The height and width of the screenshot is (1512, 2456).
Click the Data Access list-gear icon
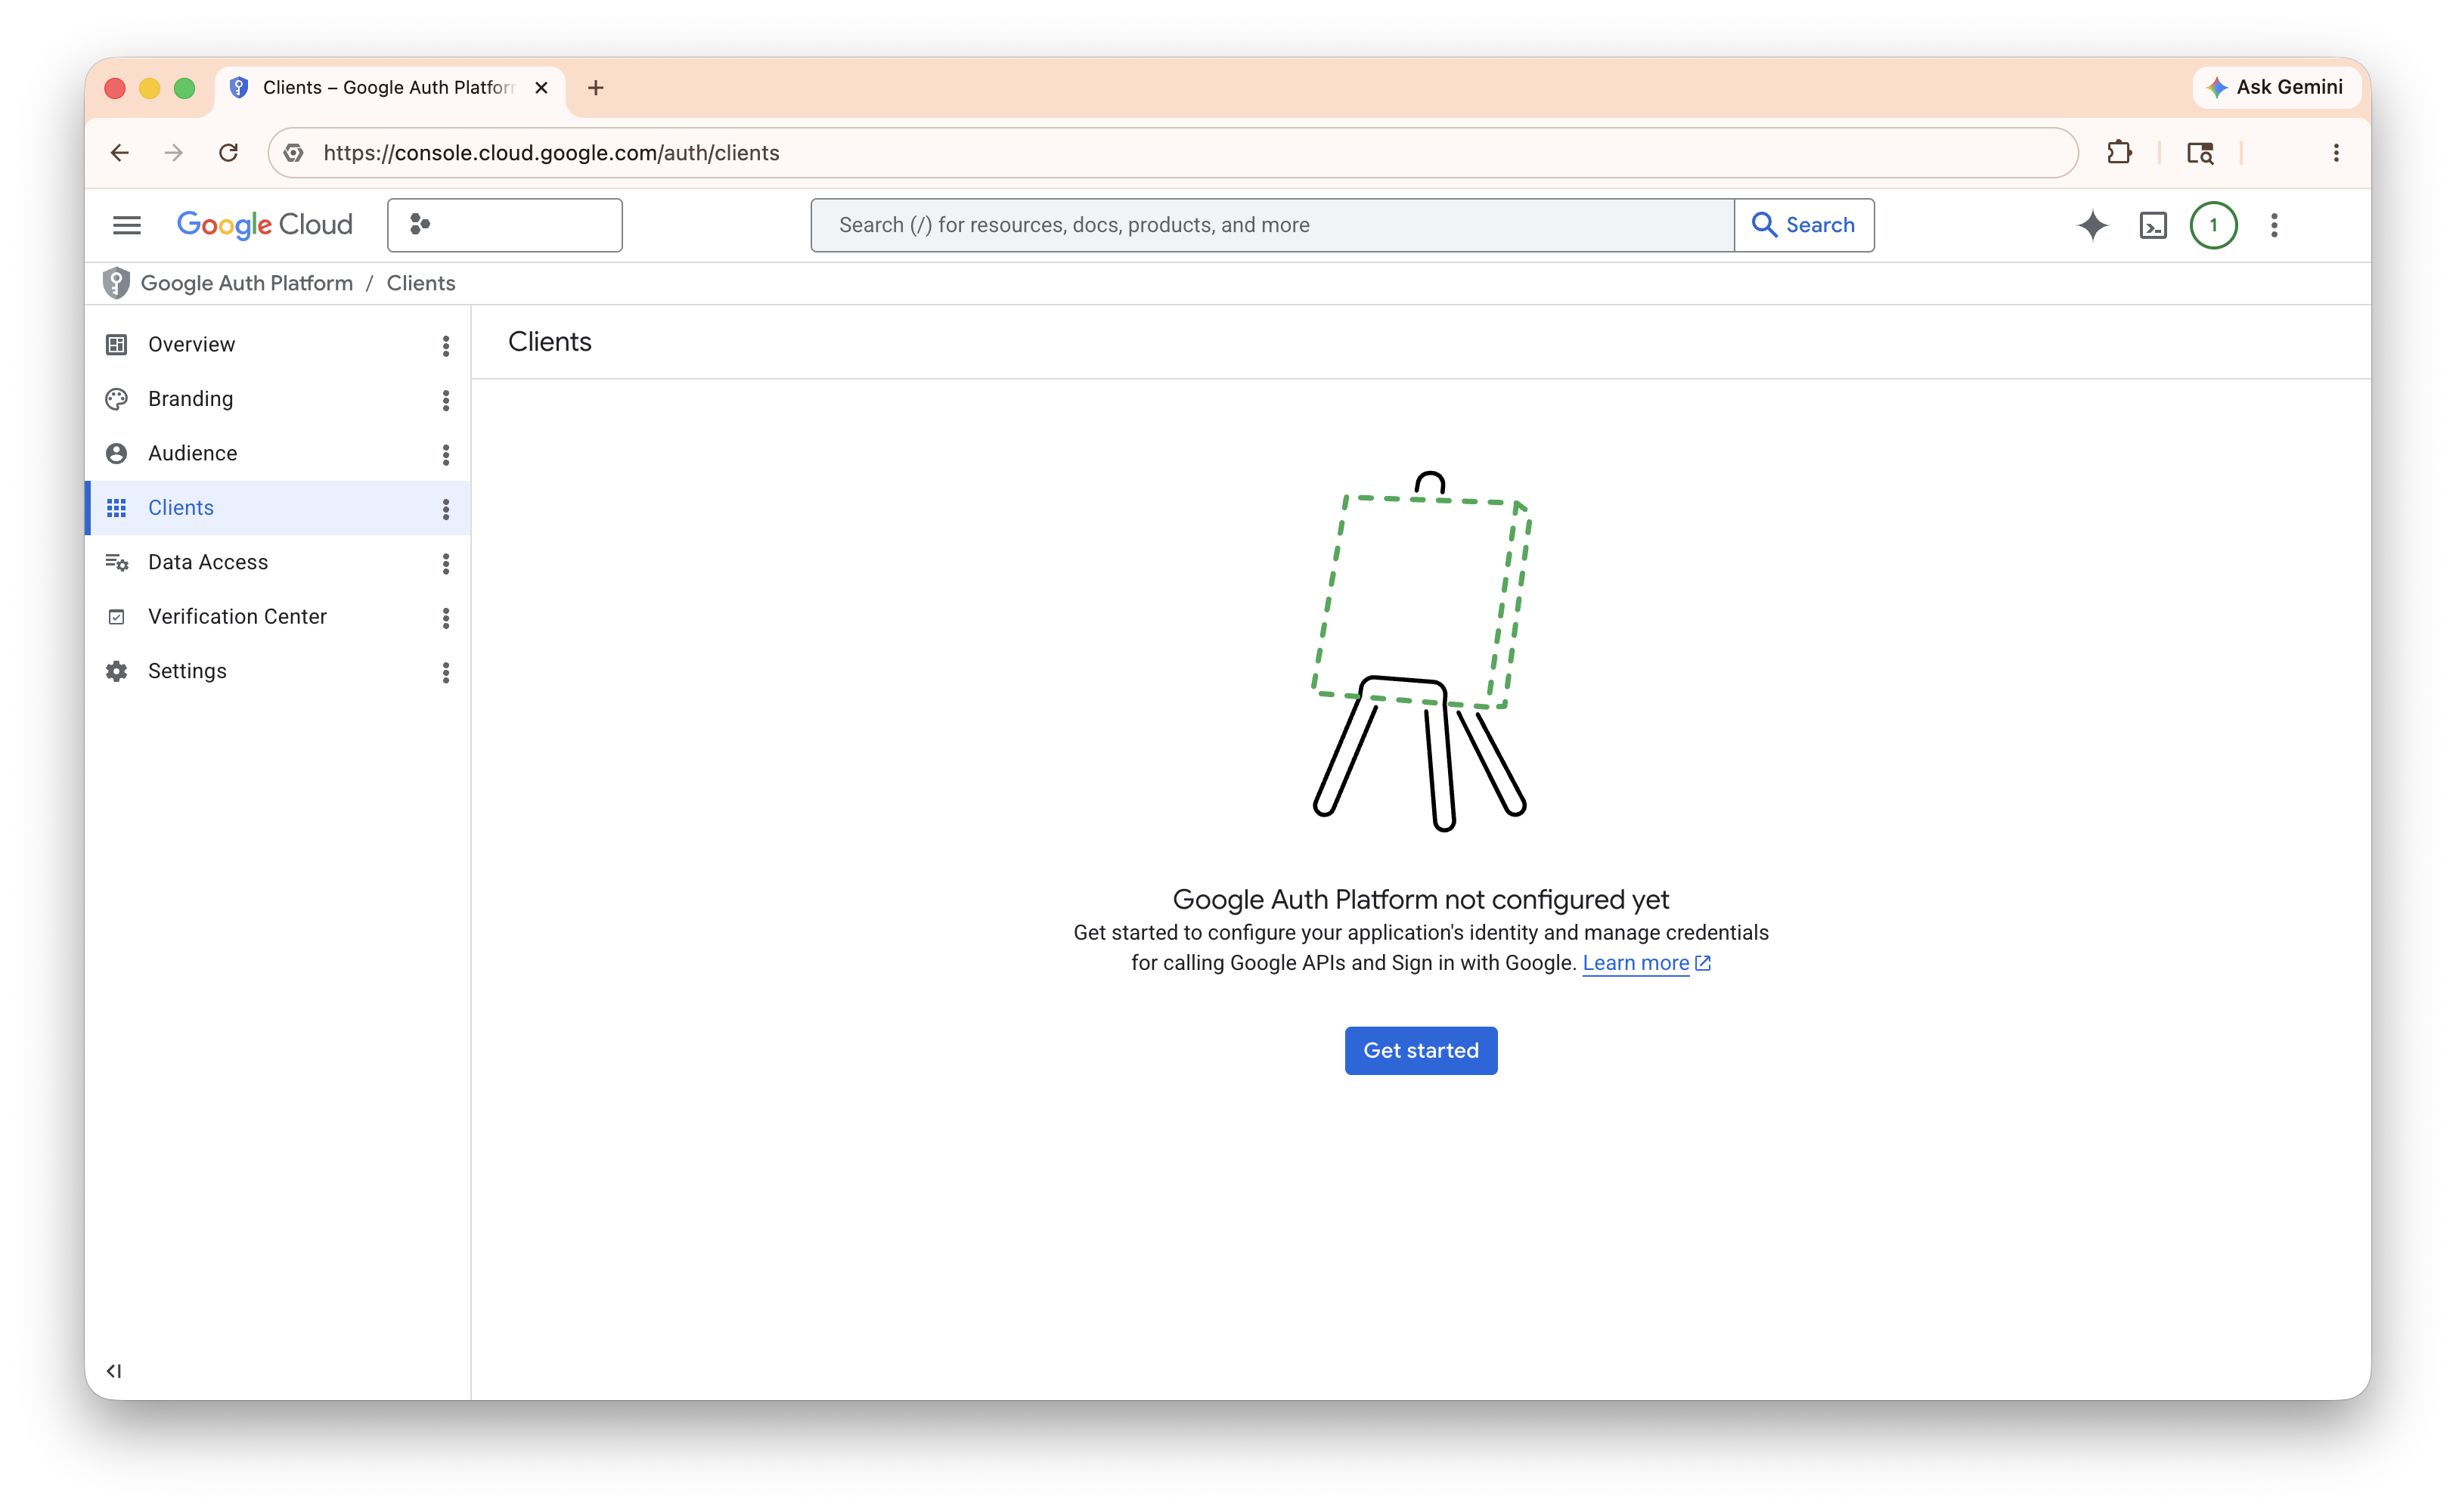[x=117, y=562]
